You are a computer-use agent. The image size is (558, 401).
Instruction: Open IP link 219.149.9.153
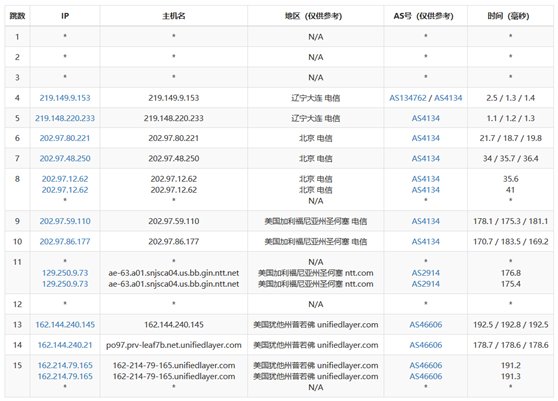click(65, 98)
